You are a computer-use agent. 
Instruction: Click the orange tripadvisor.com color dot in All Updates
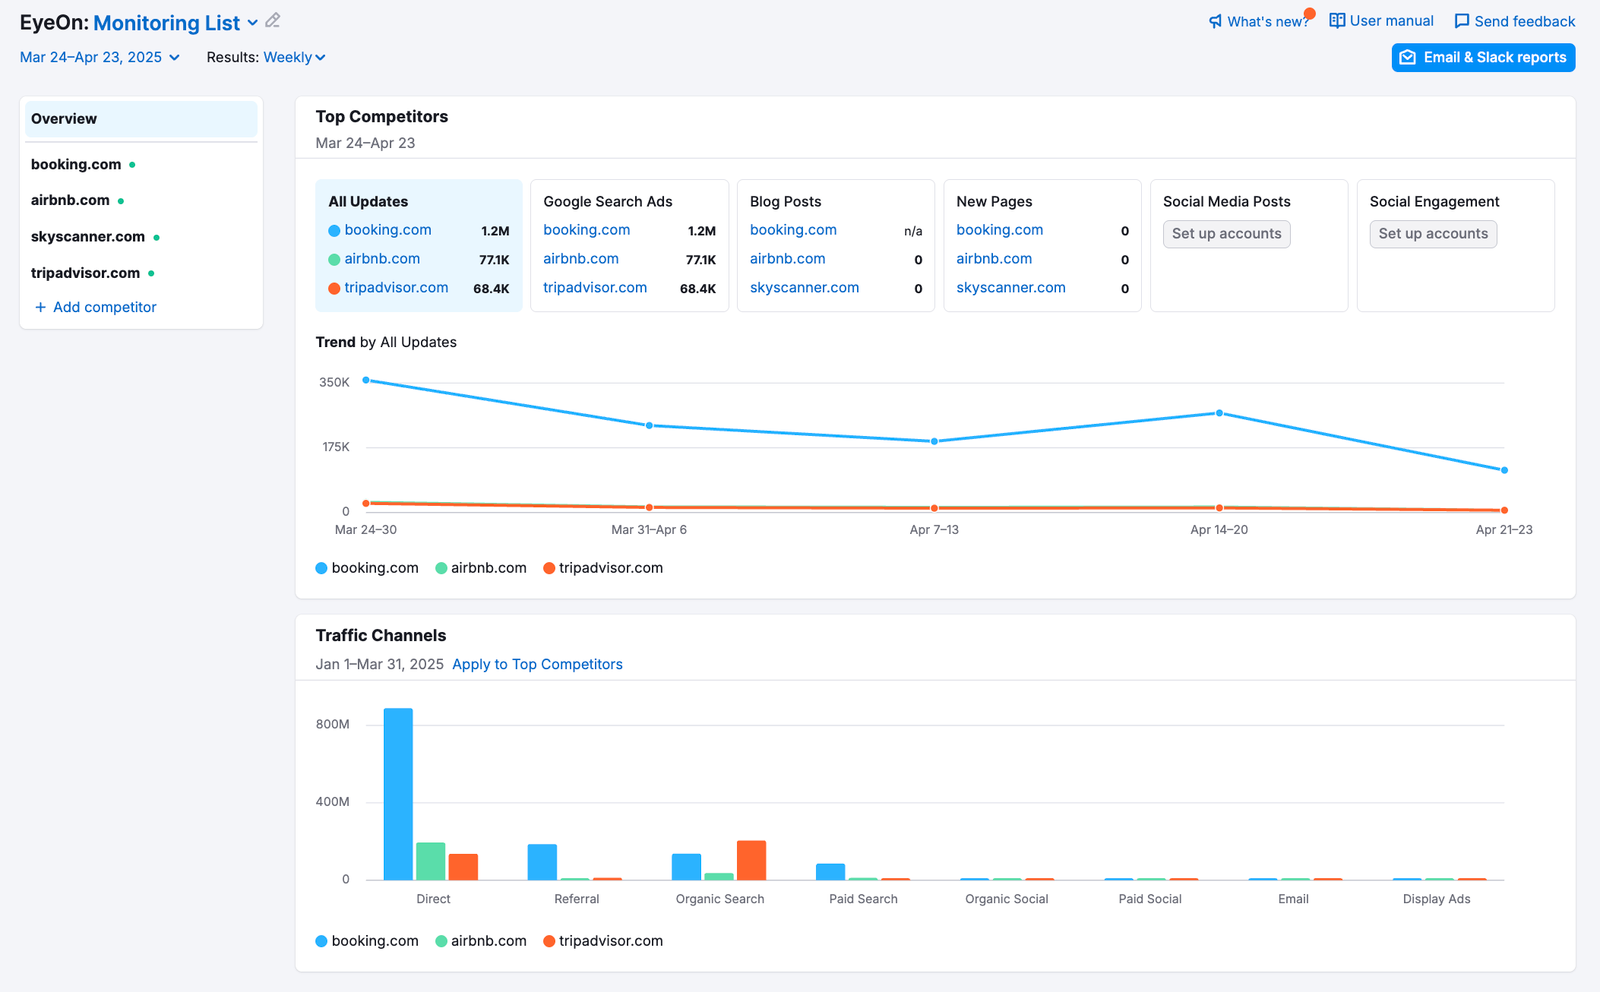[x=334, y=288]
